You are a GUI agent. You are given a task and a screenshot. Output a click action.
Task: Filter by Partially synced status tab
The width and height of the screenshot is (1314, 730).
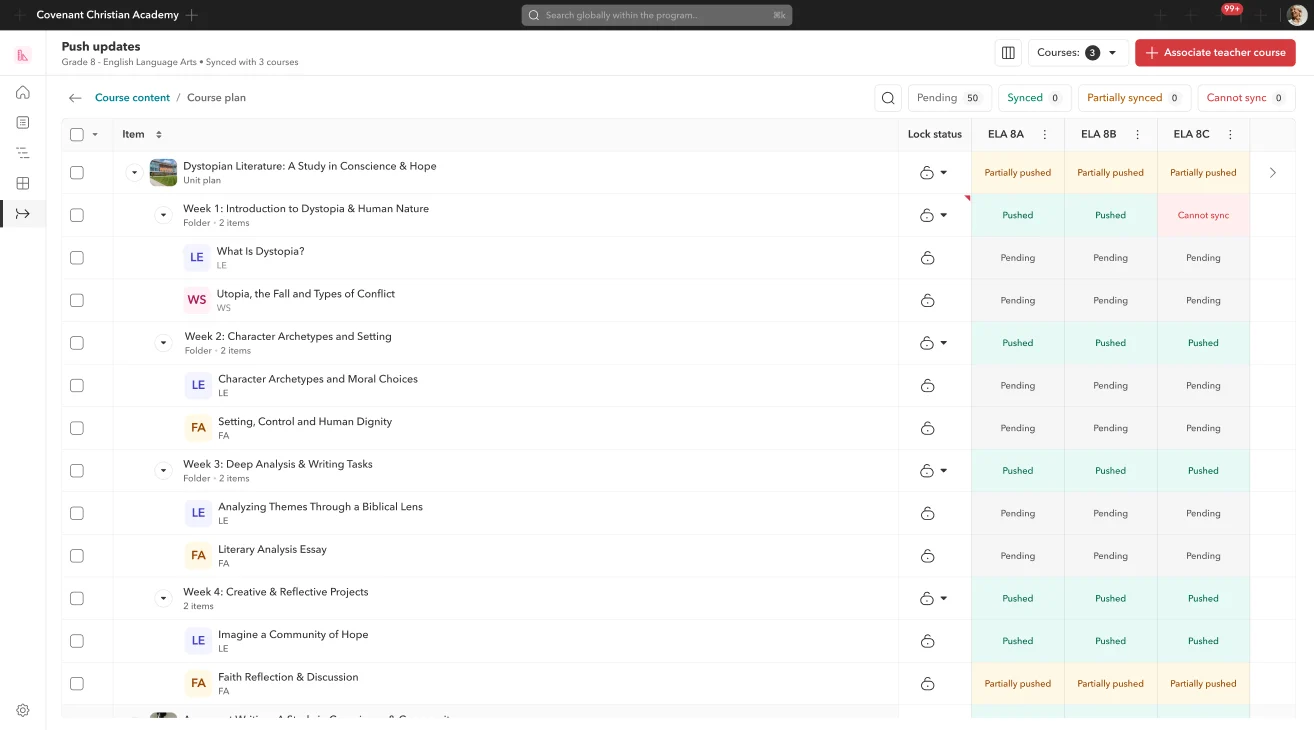(x=1133, y=98)
